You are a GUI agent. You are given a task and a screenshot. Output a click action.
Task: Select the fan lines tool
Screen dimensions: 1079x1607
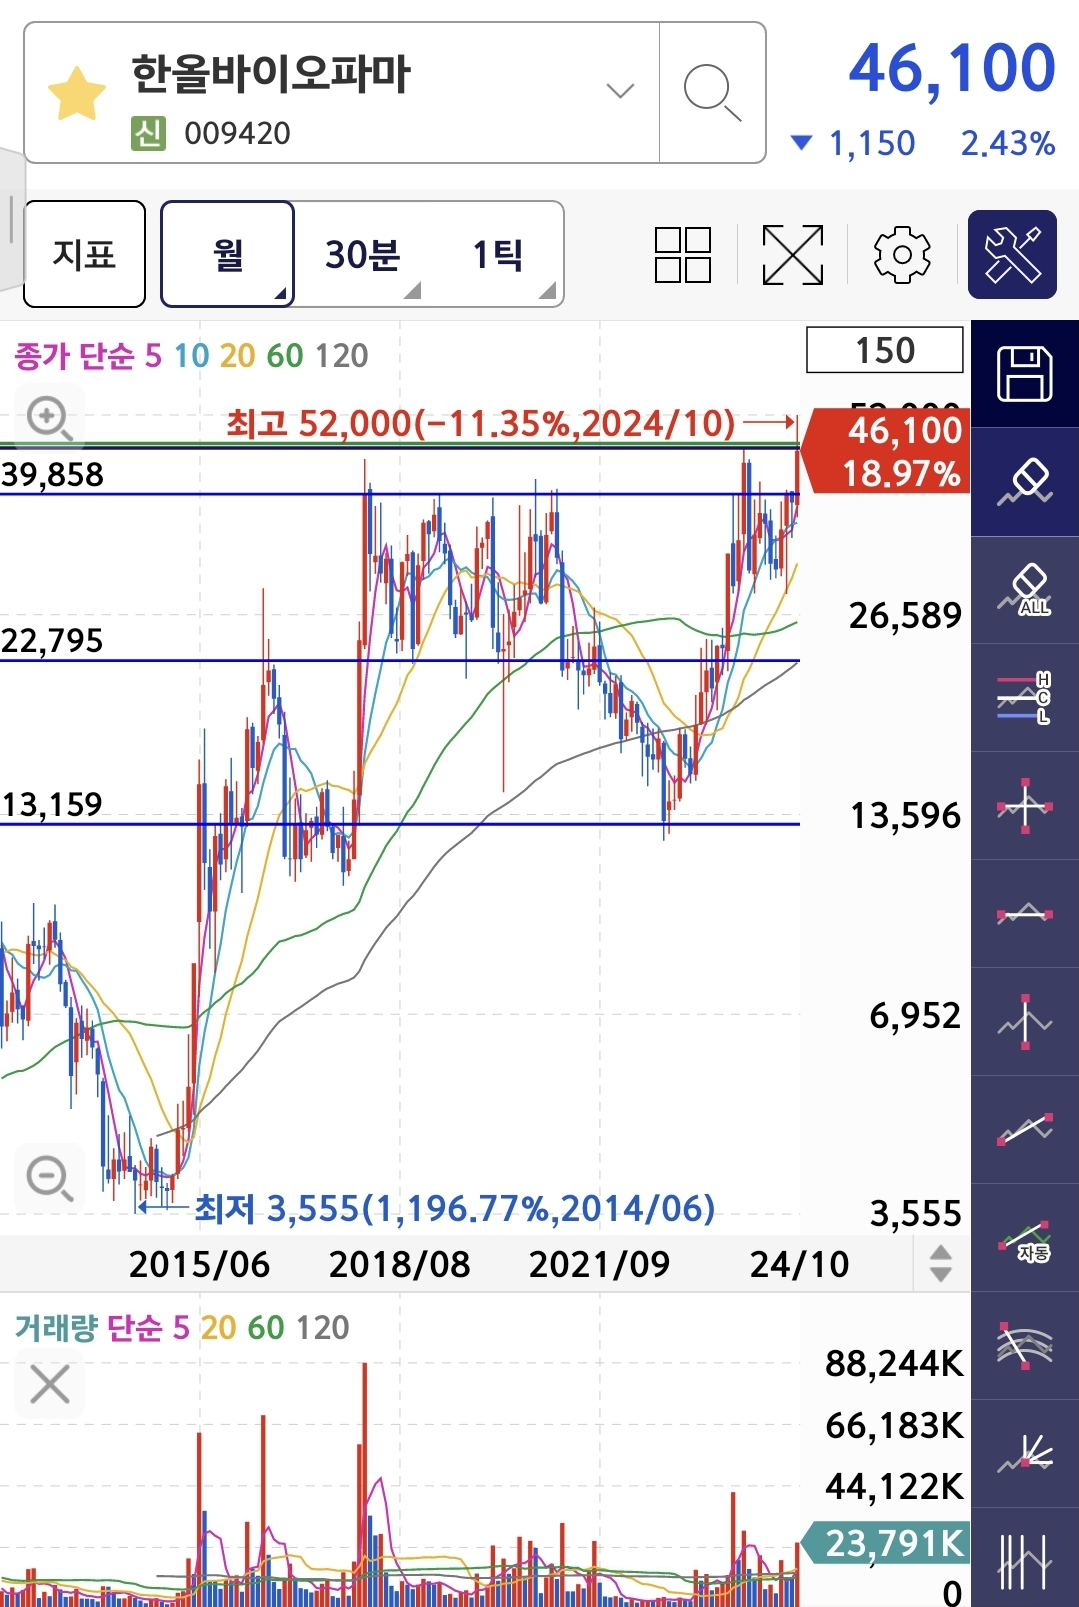(x=1025, y=1454)
